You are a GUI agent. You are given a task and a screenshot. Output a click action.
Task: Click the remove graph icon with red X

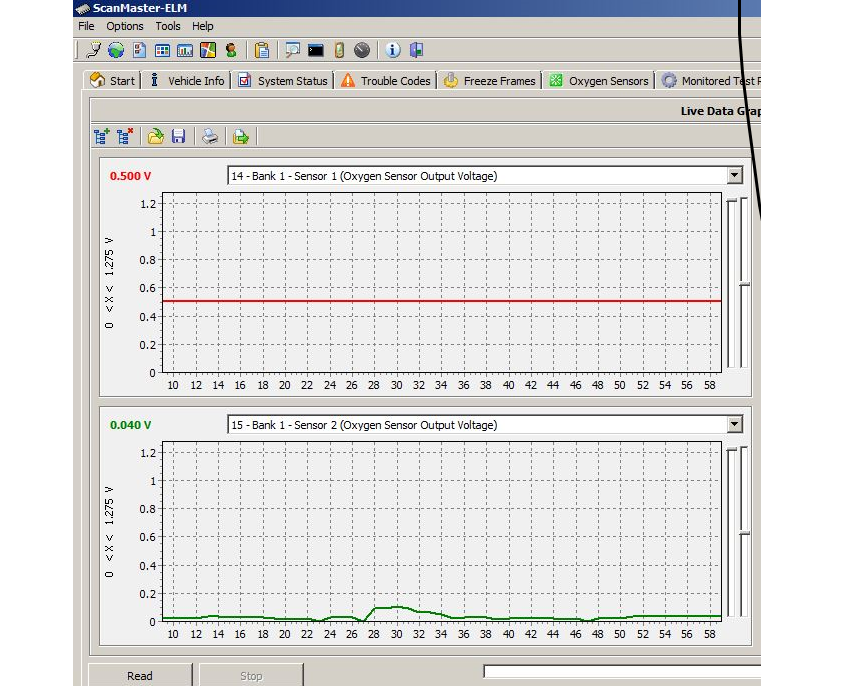pyautogui.click(x=124, y=137)
